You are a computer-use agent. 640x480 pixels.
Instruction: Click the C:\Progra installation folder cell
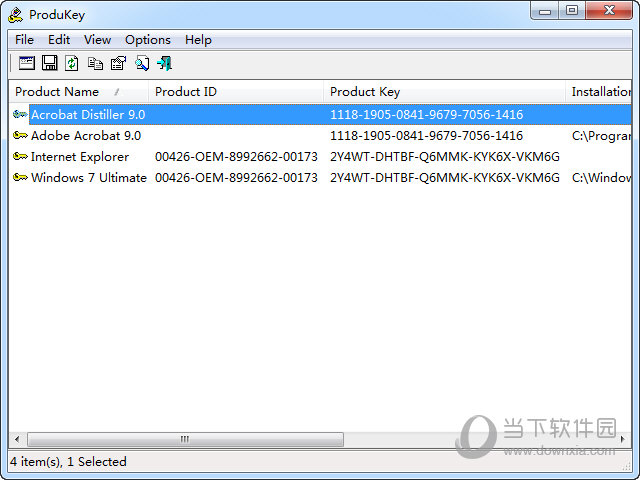(601, 136)
